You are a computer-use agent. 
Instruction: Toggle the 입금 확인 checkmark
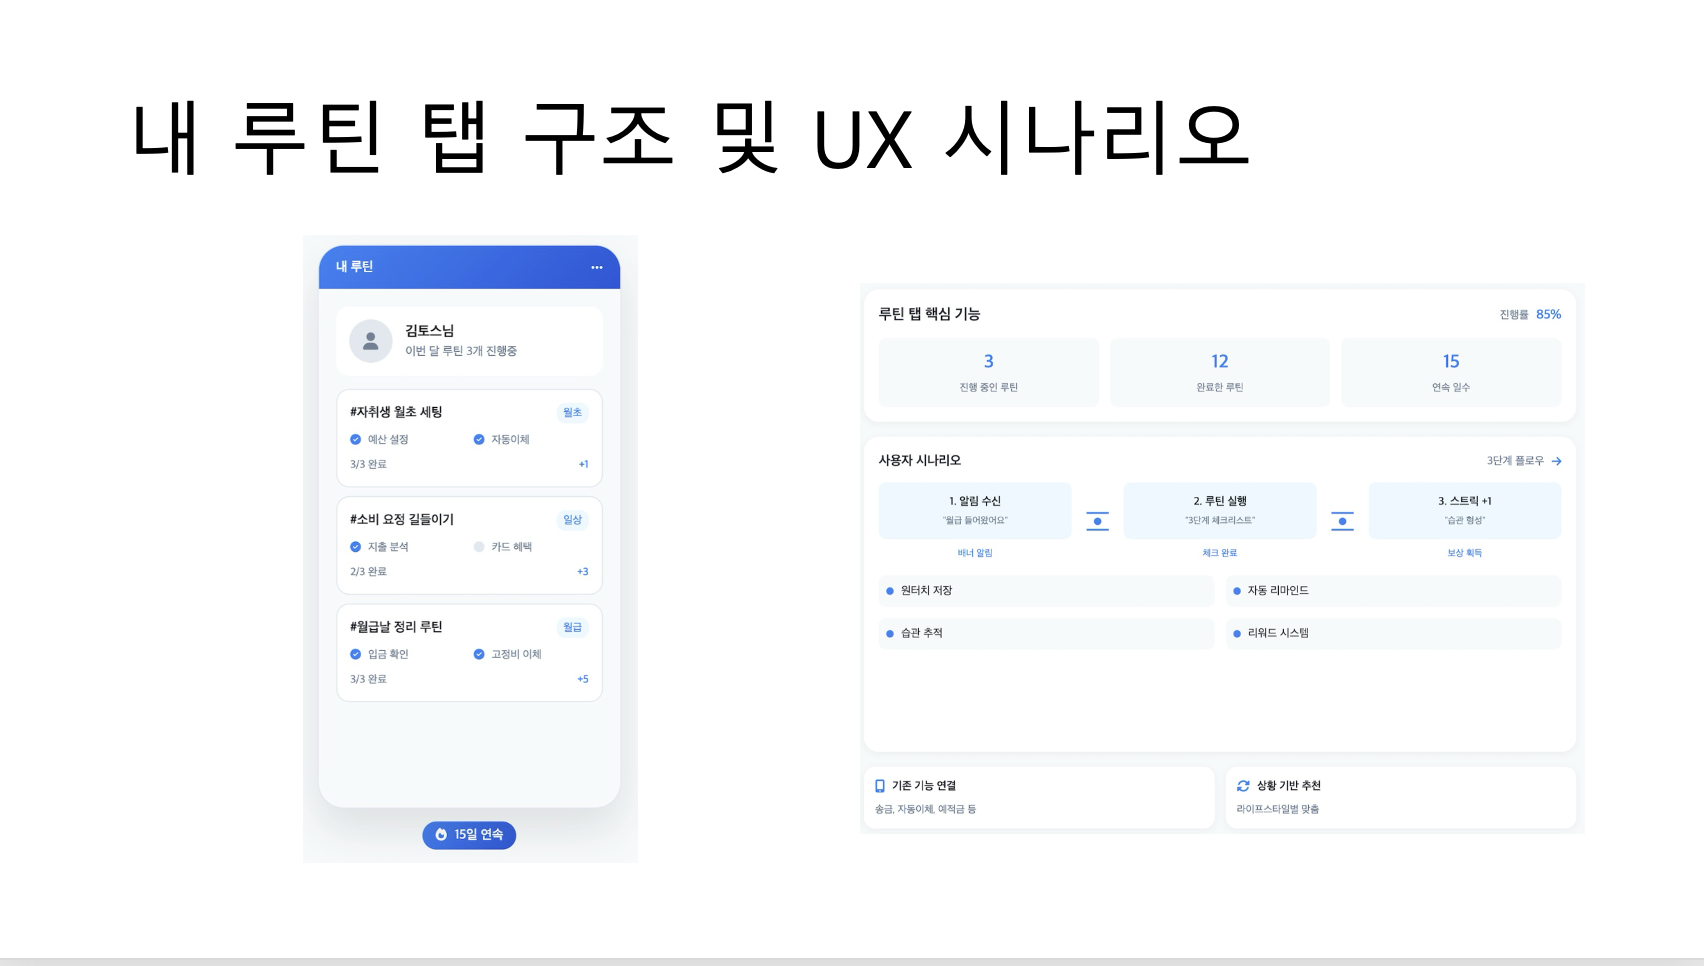click(x=355, y=654)
